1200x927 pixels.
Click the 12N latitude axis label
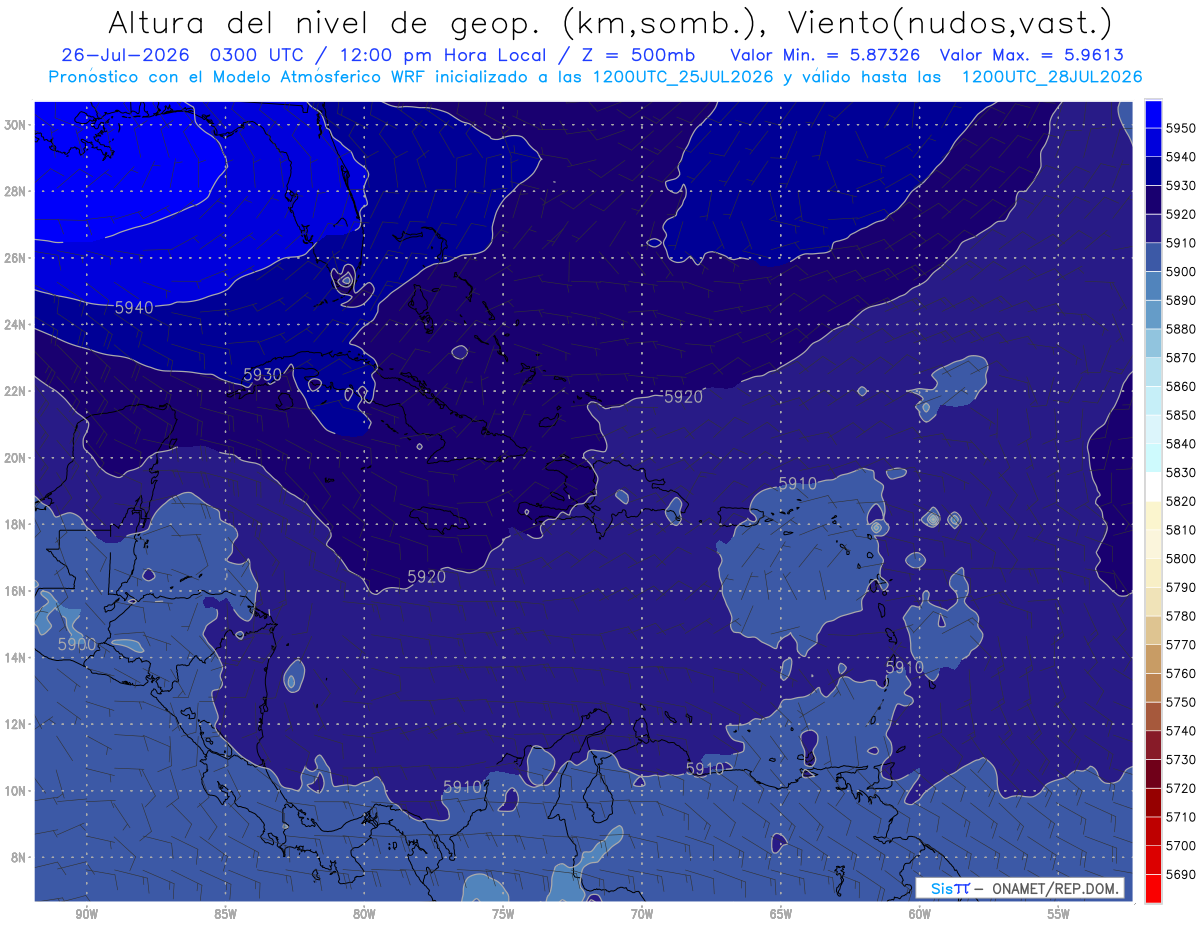point(15,724)
